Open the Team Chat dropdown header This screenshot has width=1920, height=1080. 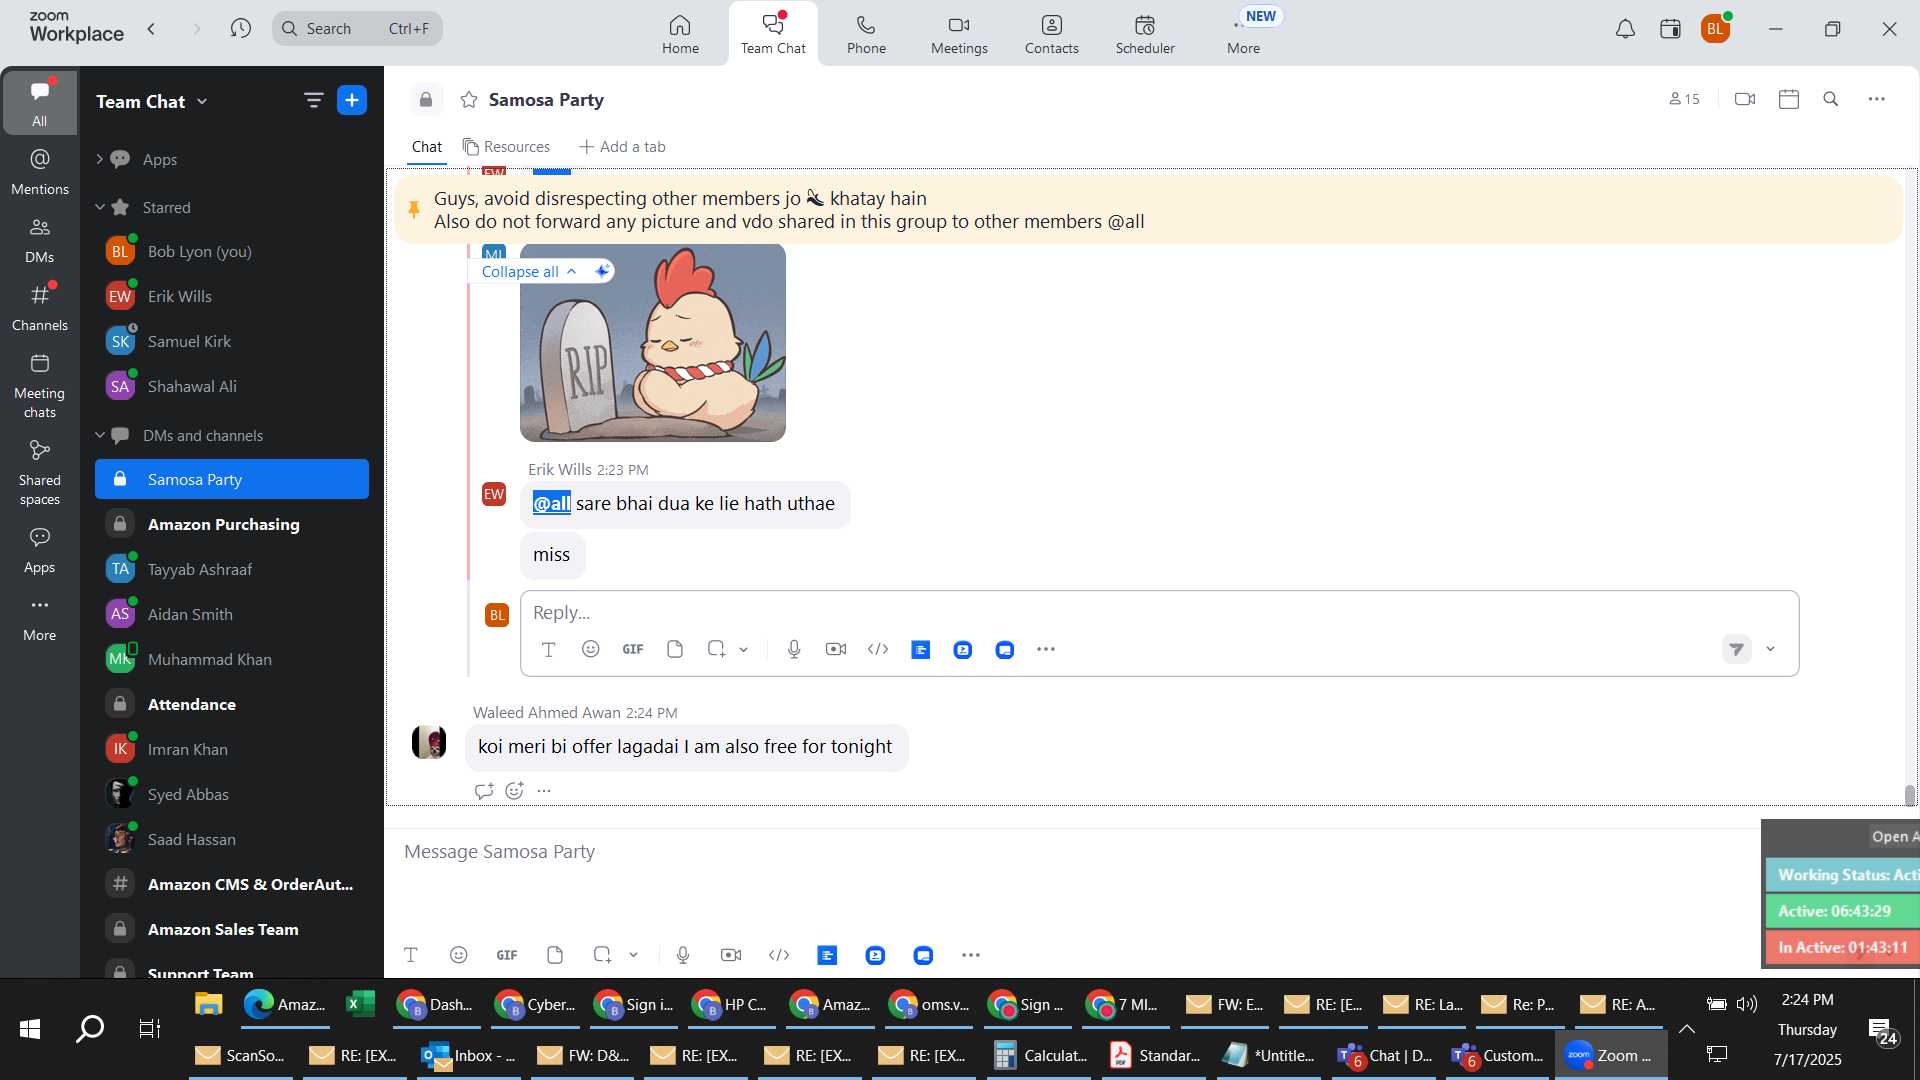[152, 101]
